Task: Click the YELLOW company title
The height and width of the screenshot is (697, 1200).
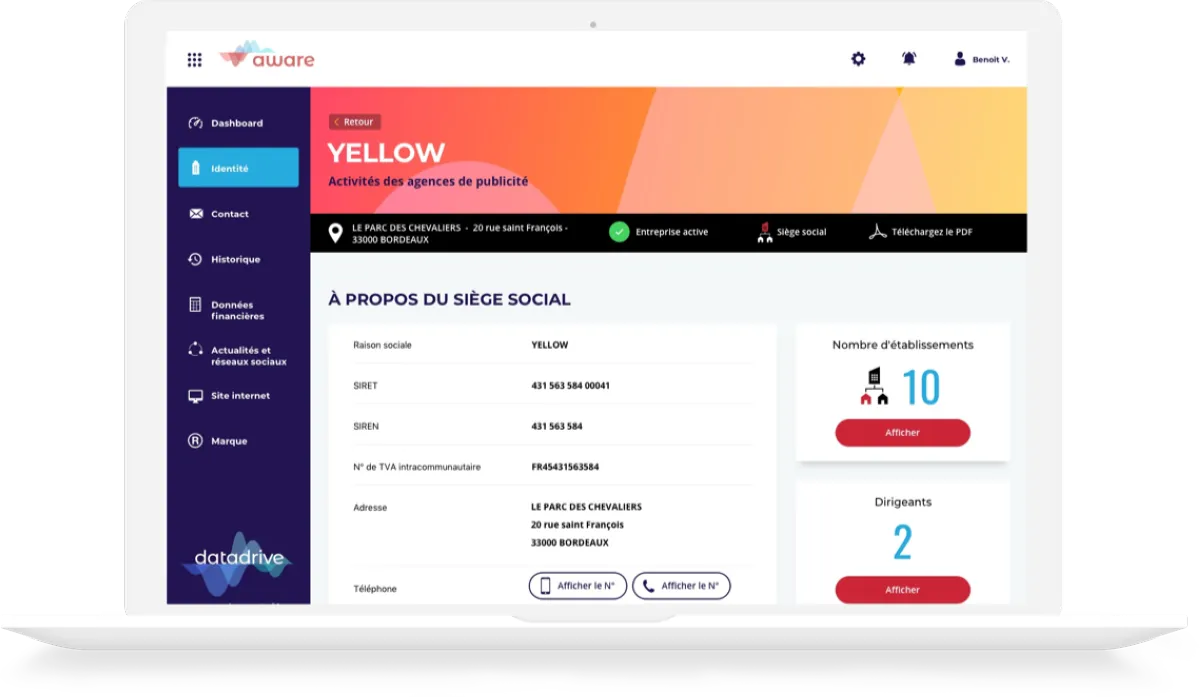Action: click(386, 153)
